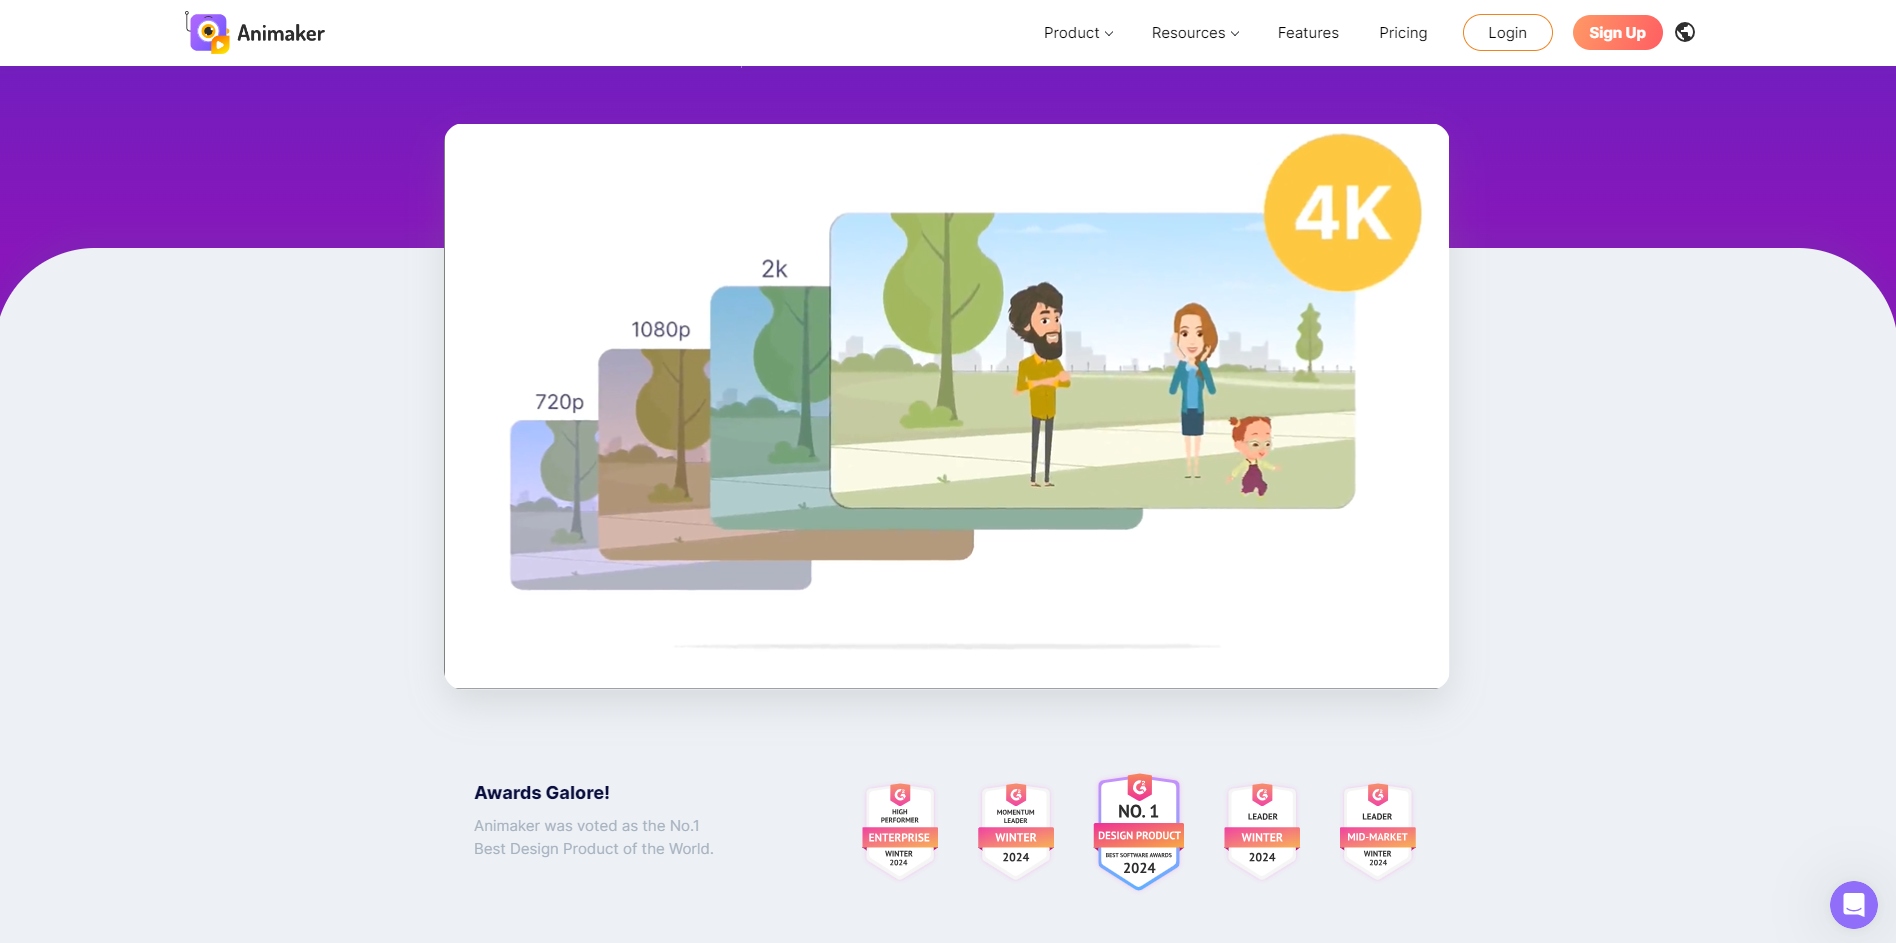Click the yellow 4K circle badge
1896x943 pixels.
coord(1342,213)
